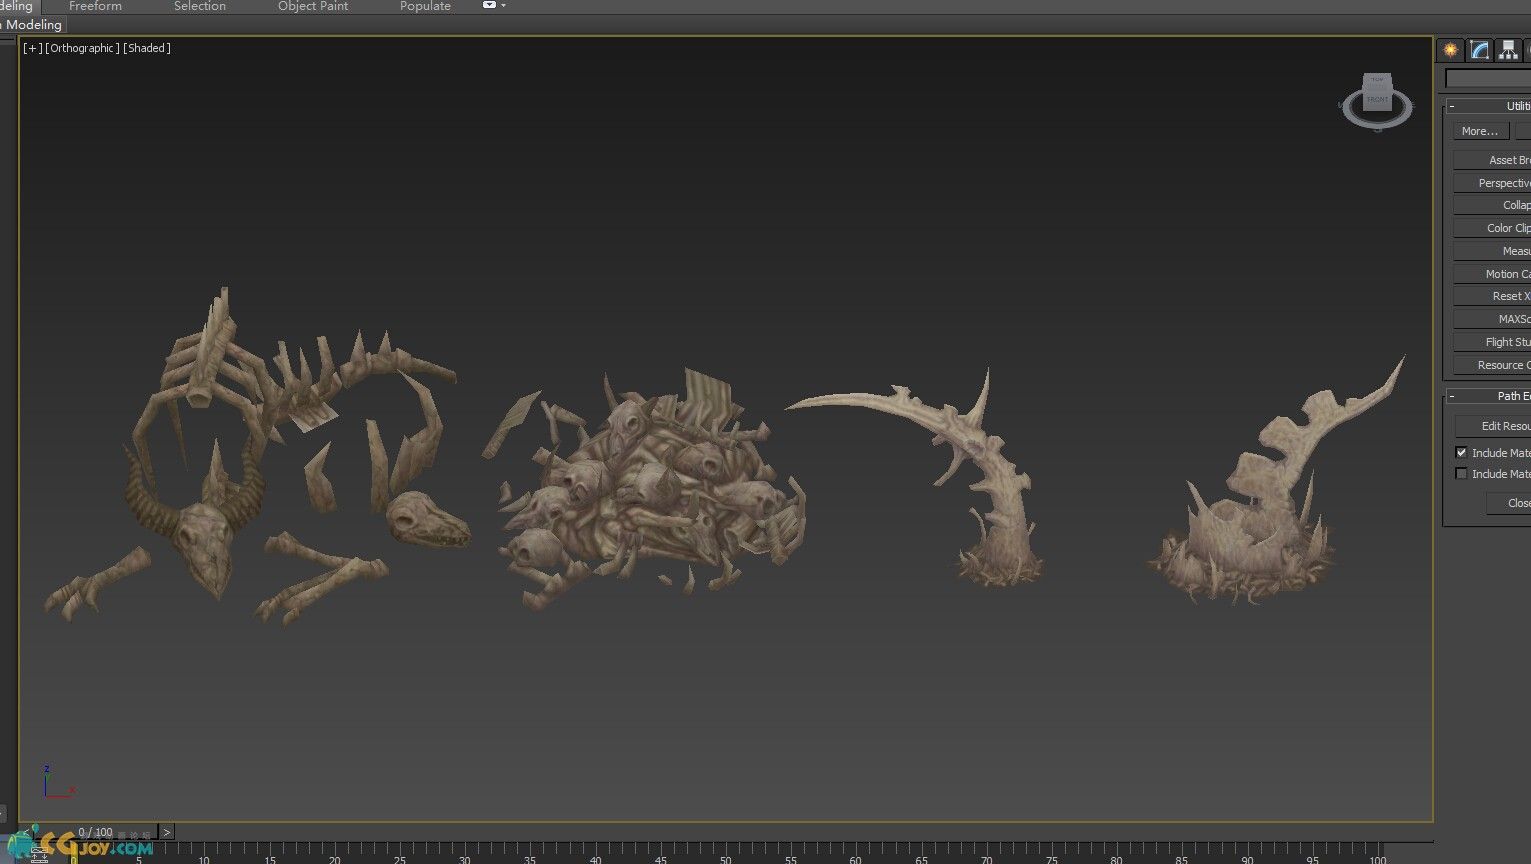Image resolution: width=1531 pixels, height=864 pixels.
Task: Open the [Shaded] viewport shading menu
Action: 147,48
